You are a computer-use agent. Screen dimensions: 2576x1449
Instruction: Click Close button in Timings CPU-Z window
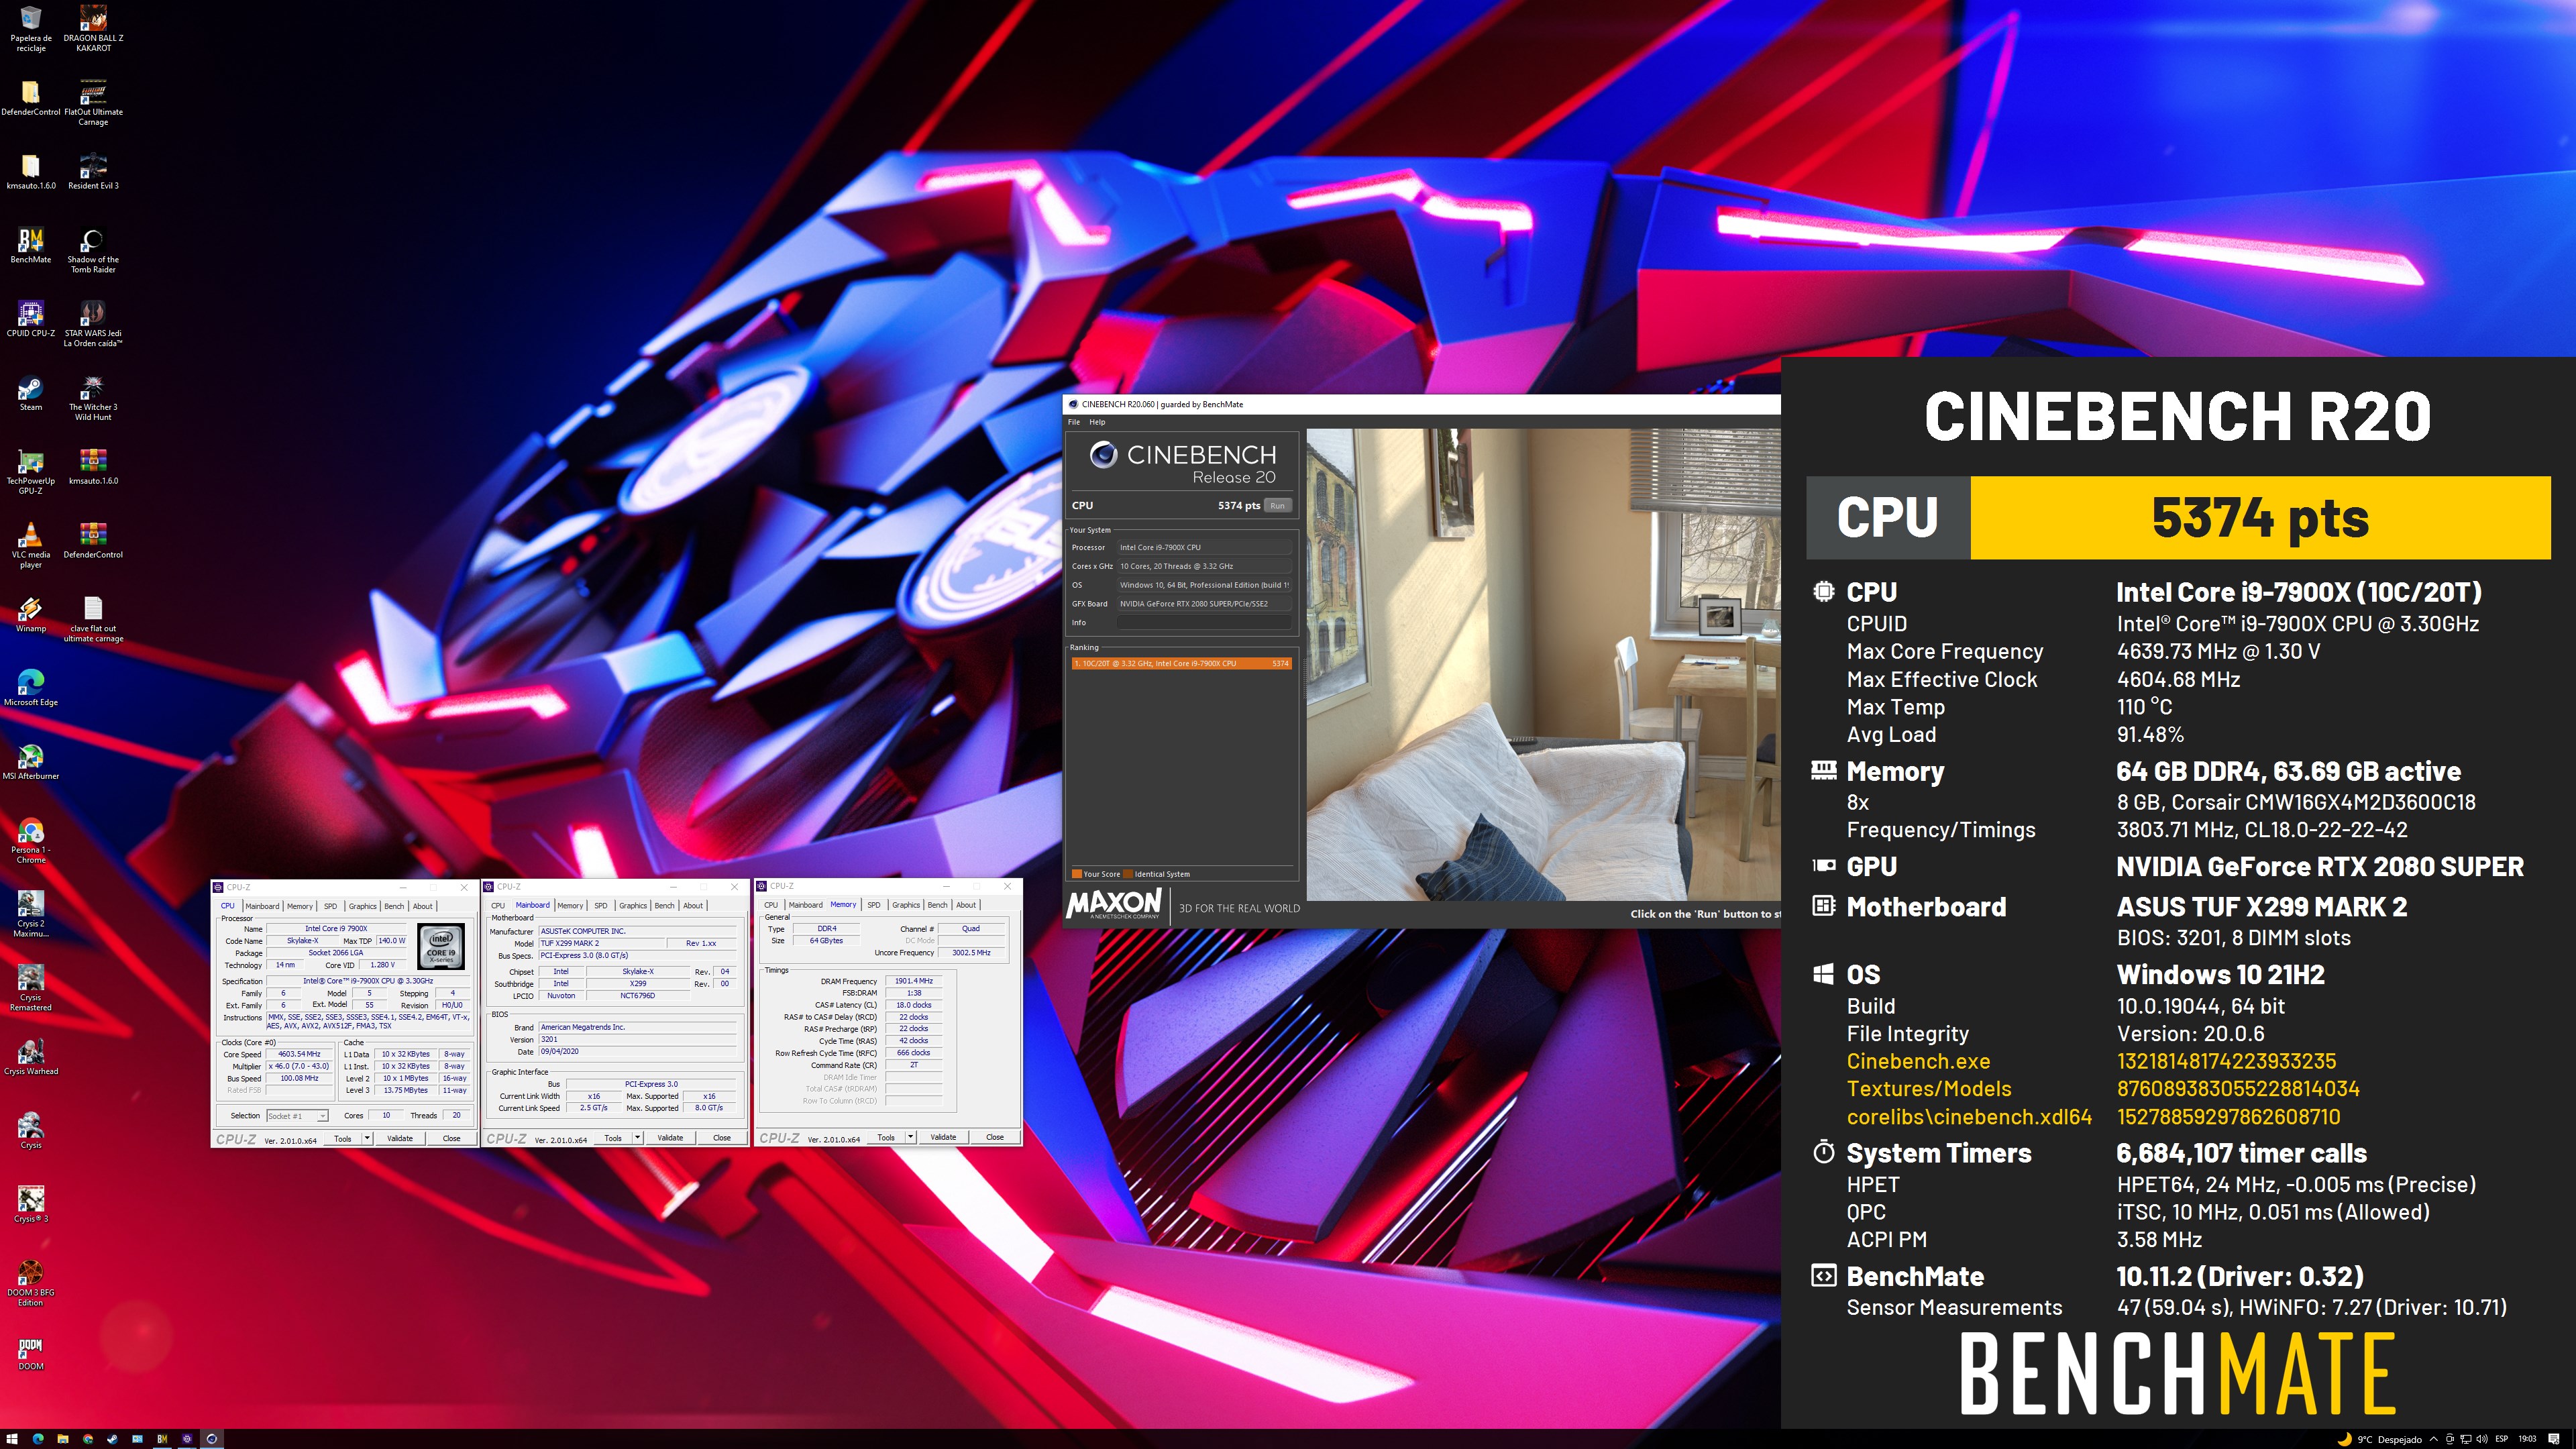click(995, 1137)
